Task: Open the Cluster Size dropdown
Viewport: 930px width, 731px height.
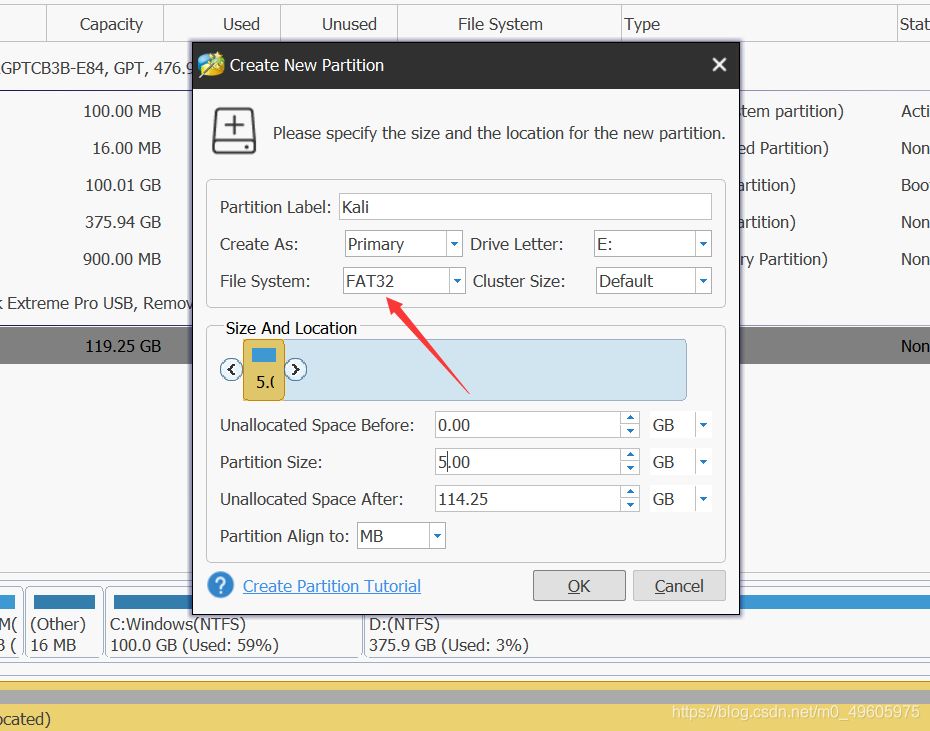Action: (x=703, y=281)
